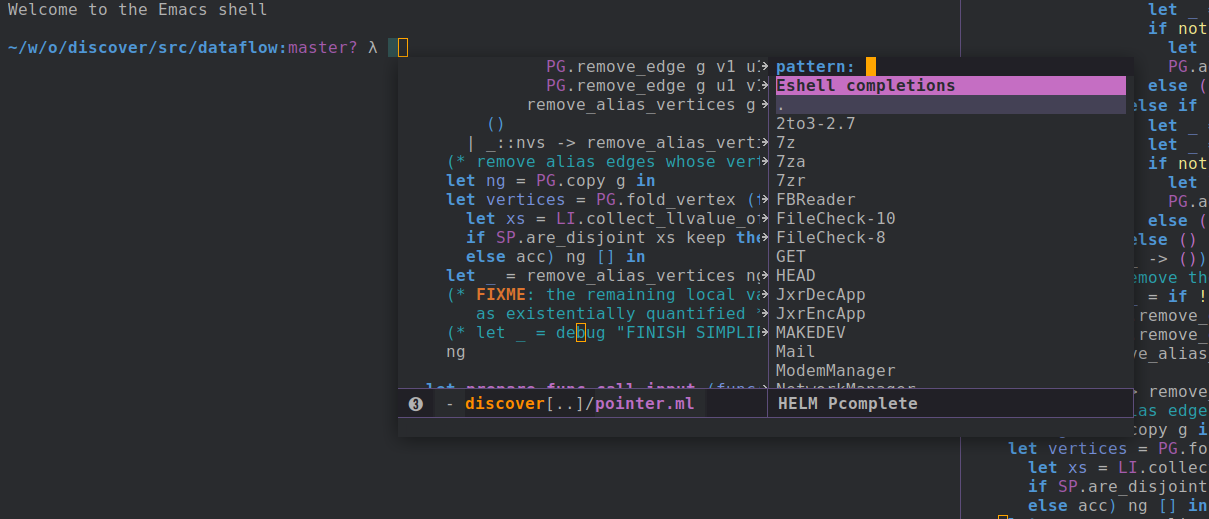Screen dimensions: 1209x519
Task: Pick FileCheck-8 from the list
Action: [831, 238]
